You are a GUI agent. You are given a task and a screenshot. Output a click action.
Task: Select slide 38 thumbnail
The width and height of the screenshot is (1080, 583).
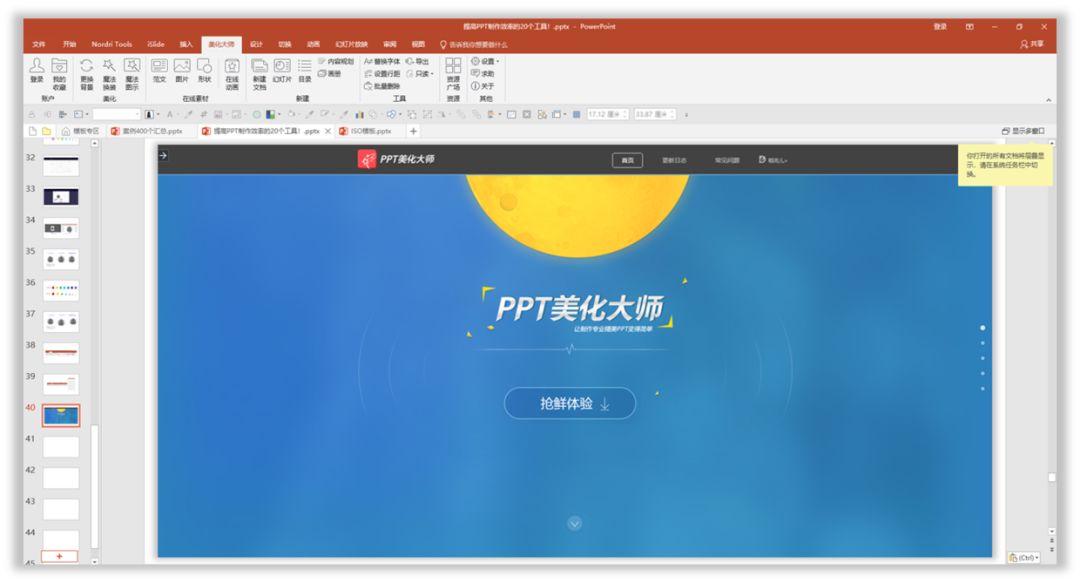tap(61, 353)
